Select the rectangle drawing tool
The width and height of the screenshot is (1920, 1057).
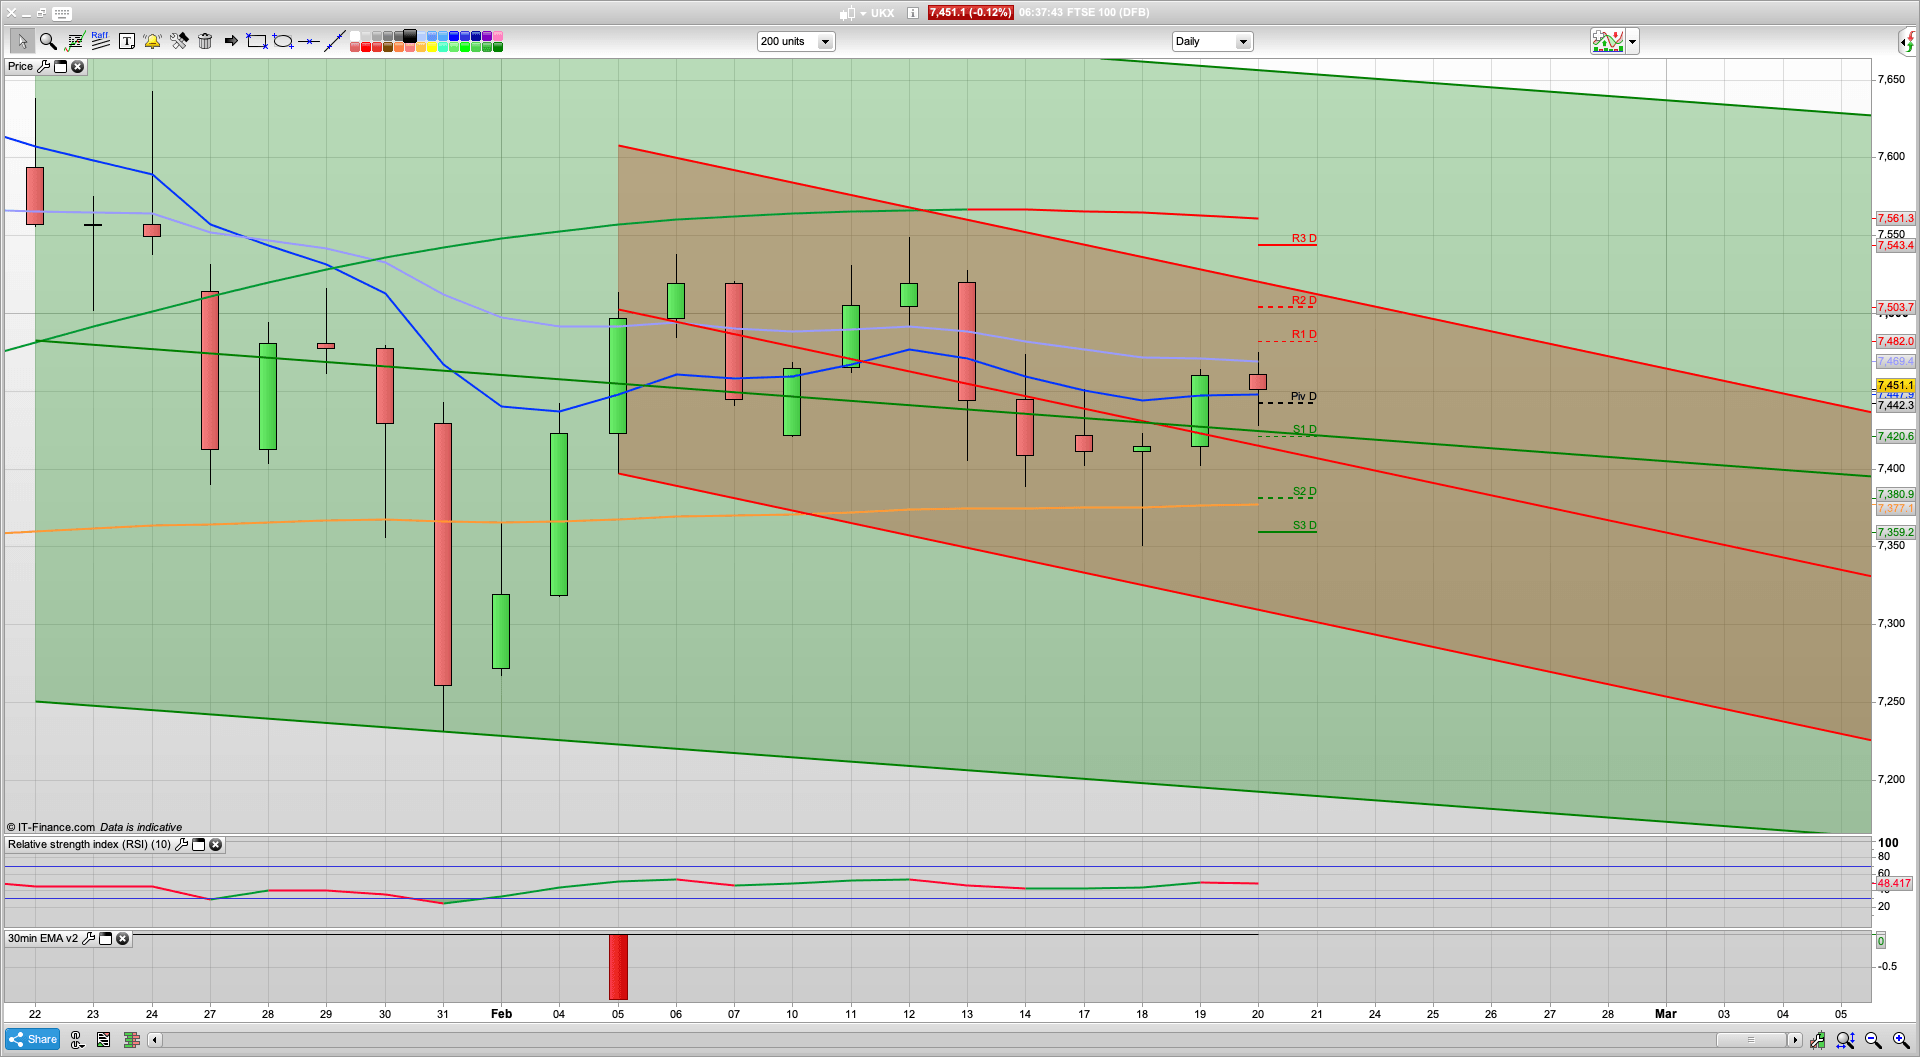coord(257,41)
